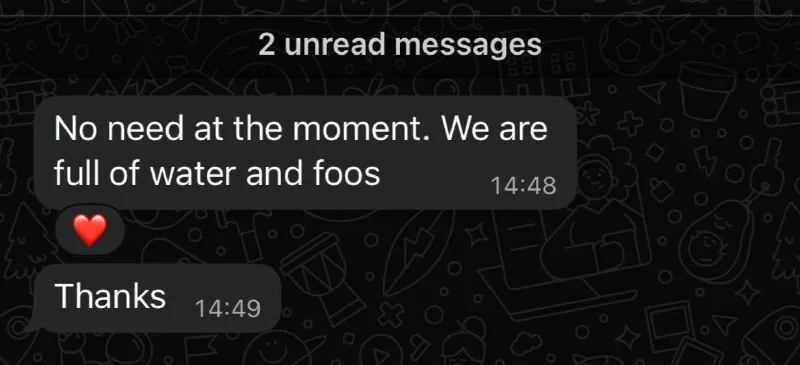Click the drum doodle in the background
This screenshot has width=800, height=365.
point(322,277)
